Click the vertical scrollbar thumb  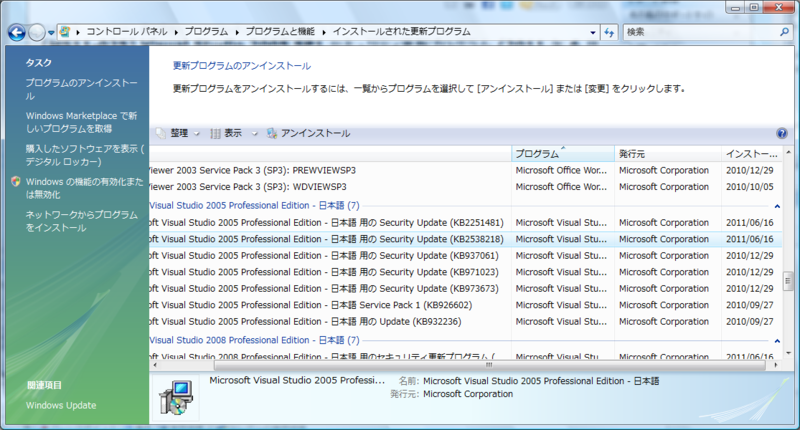788,281
